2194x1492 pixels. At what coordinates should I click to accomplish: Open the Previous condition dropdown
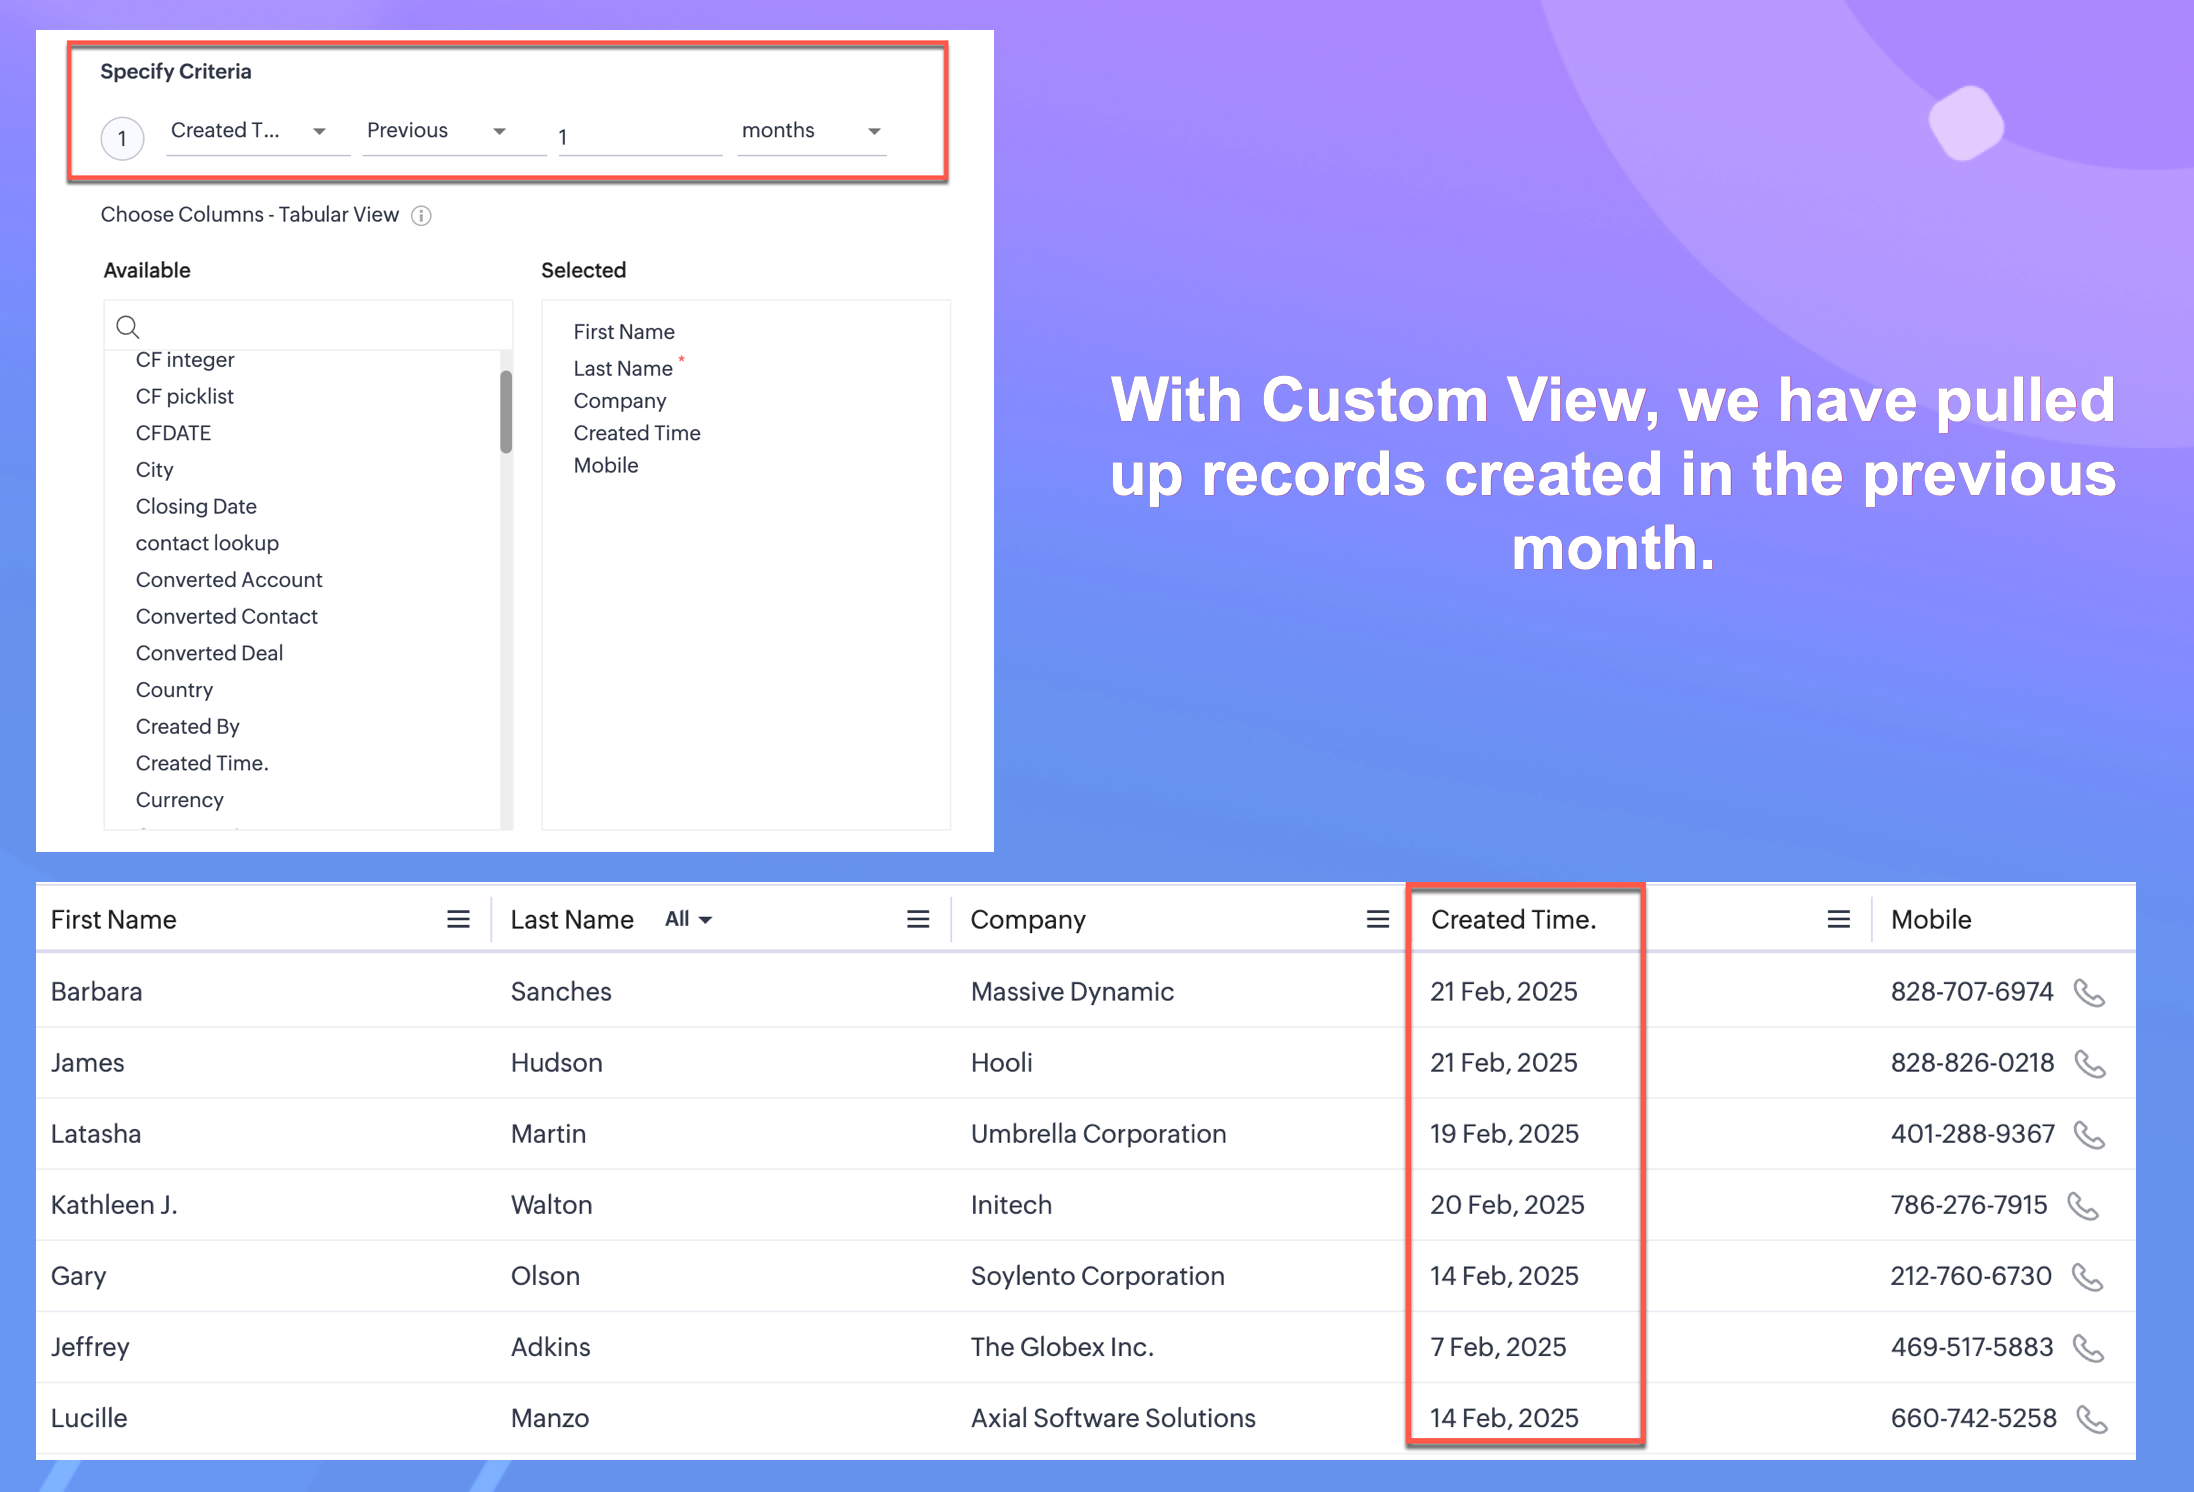[x=499, y=131]
